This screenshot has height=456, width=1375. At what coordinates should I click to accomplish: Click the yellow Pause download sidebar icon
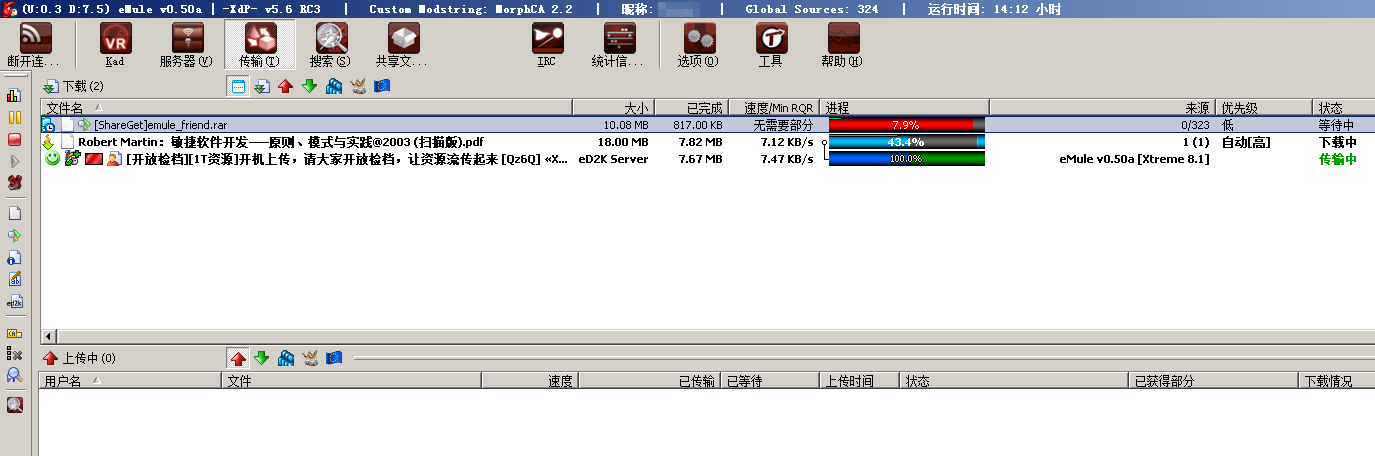(x=14, y=118)
